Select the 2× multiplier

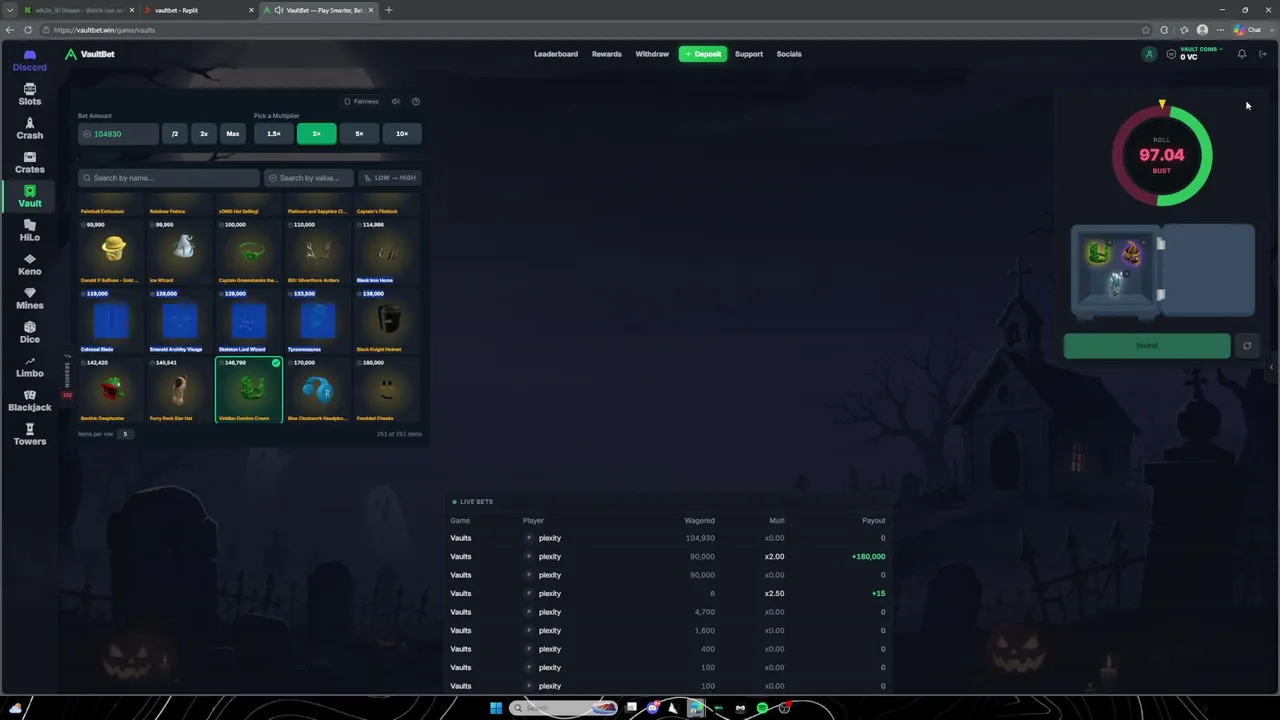coord(316,133)
